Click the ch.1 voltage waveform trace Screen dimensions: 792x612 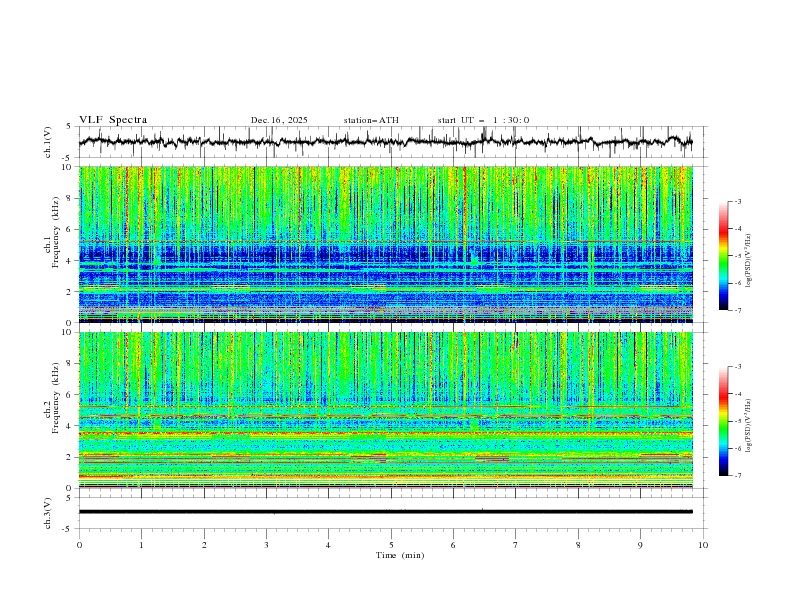pyautogui.click(x=385, y=142)
